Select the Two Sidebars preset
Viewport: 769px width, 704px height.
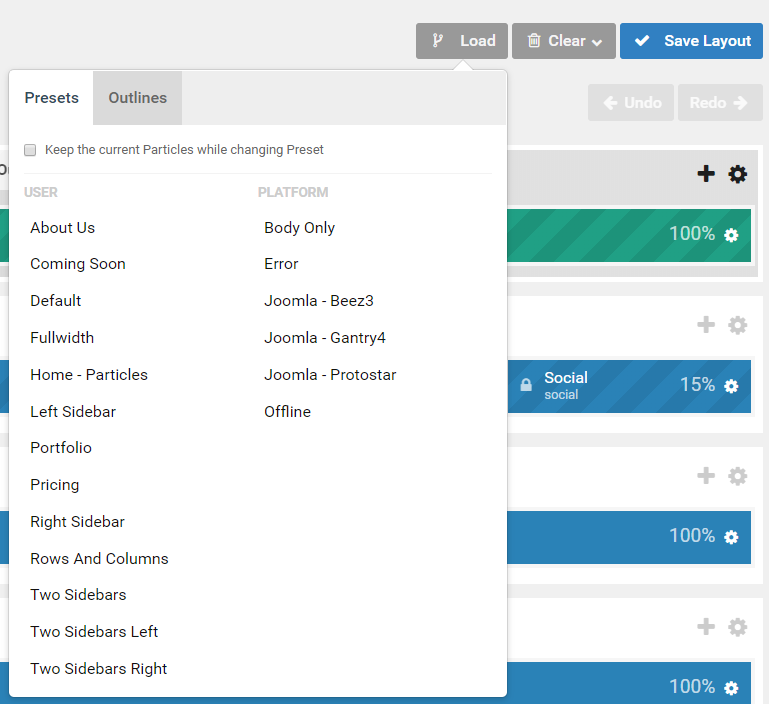click(78, 595)
